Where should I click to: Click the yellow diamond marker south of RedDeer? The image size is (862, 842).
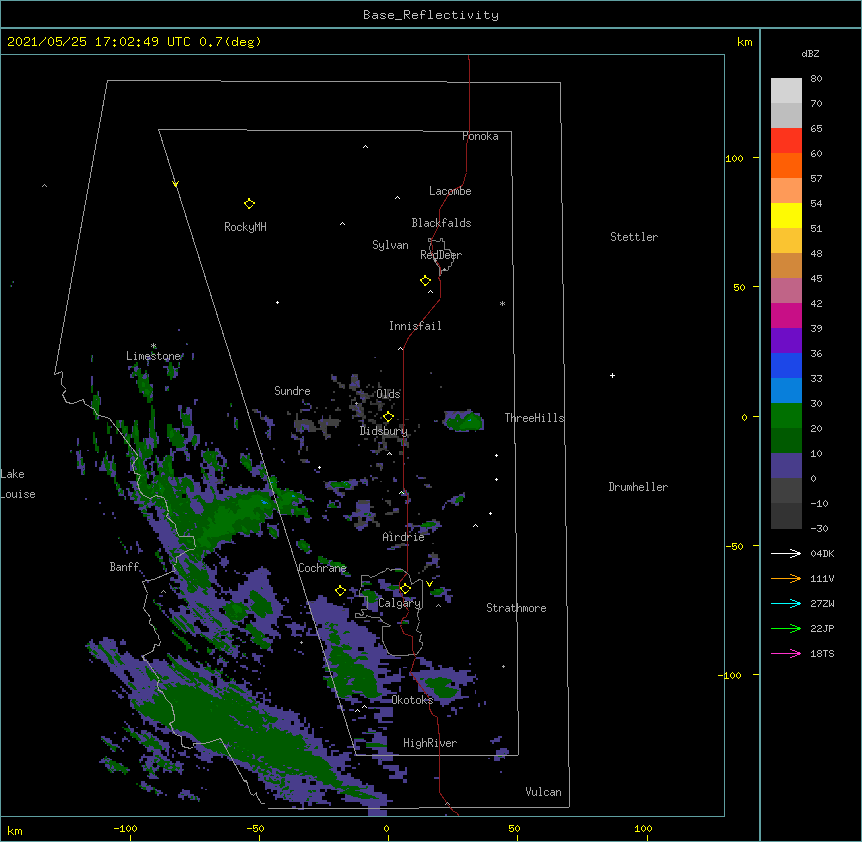(x=425, y=281)
